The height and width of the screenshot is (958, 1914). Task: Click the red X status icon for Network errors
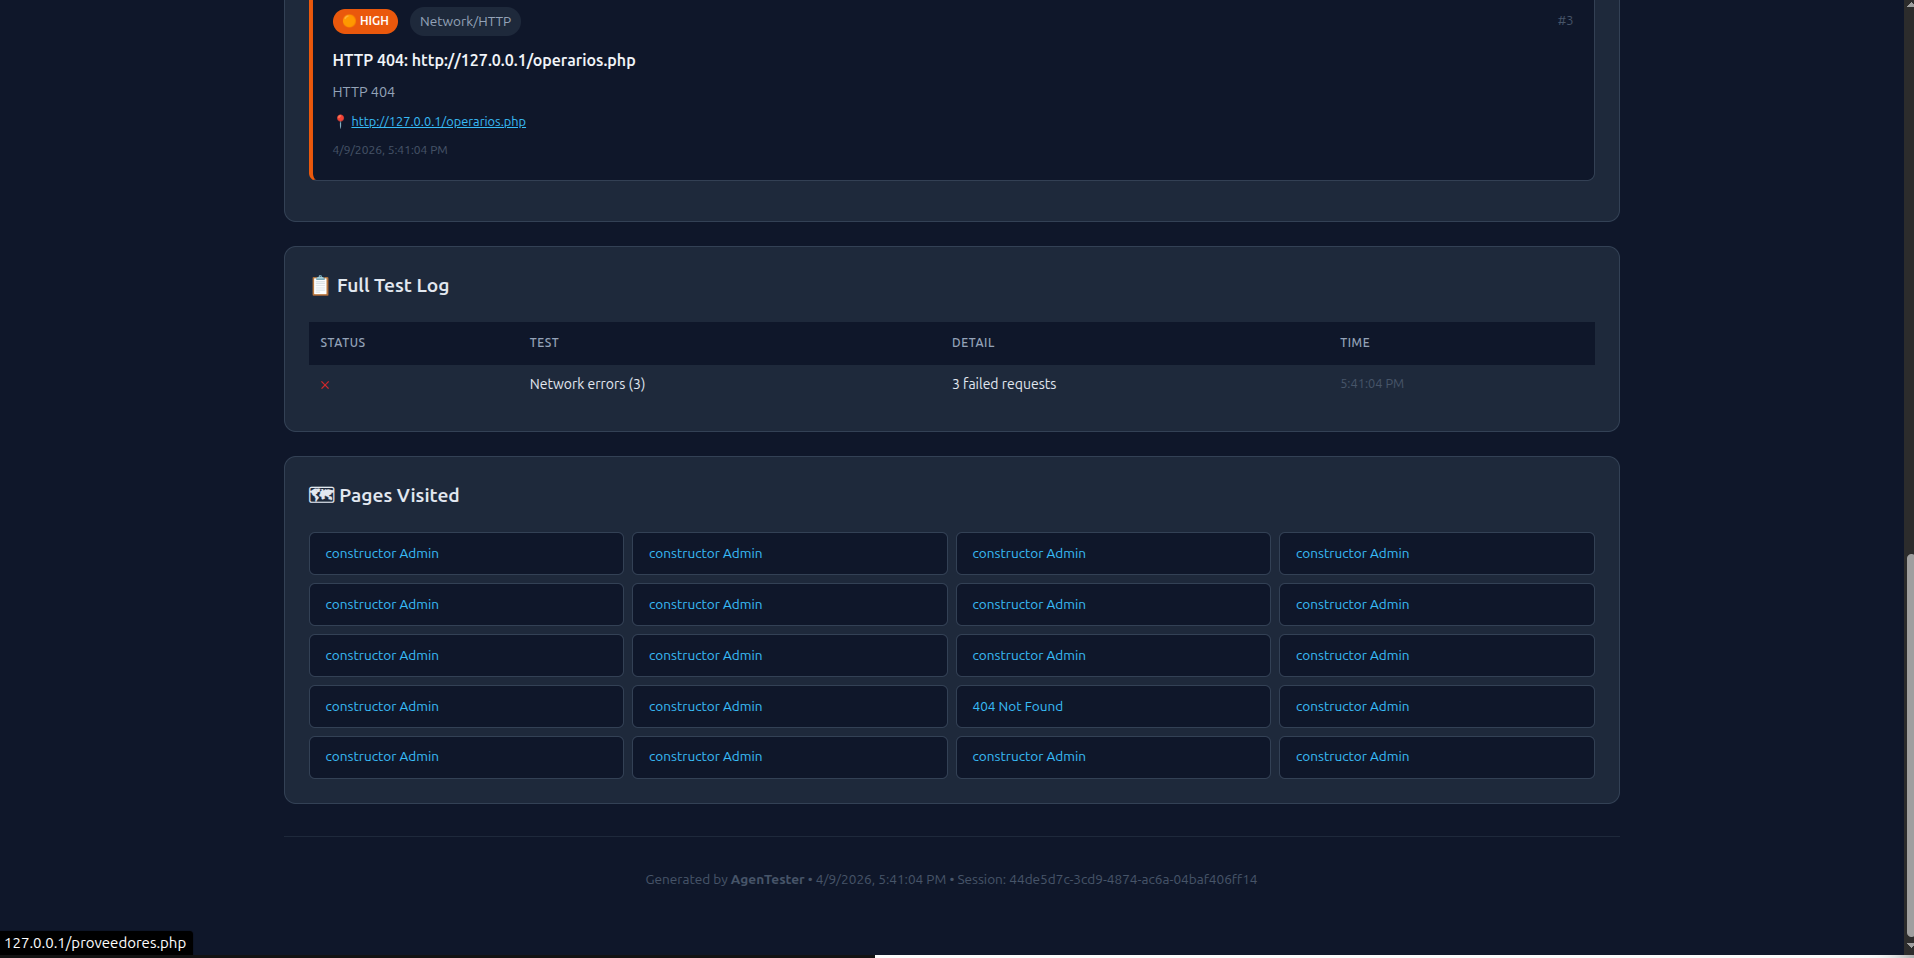point(324,384)
